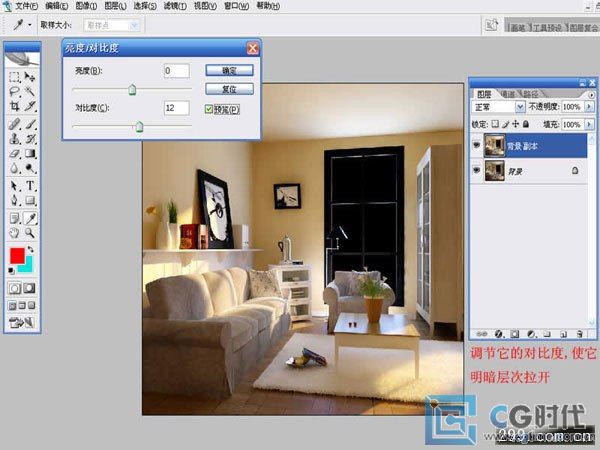
Task: Select the Slice tool
Action: tap(30, 106)
